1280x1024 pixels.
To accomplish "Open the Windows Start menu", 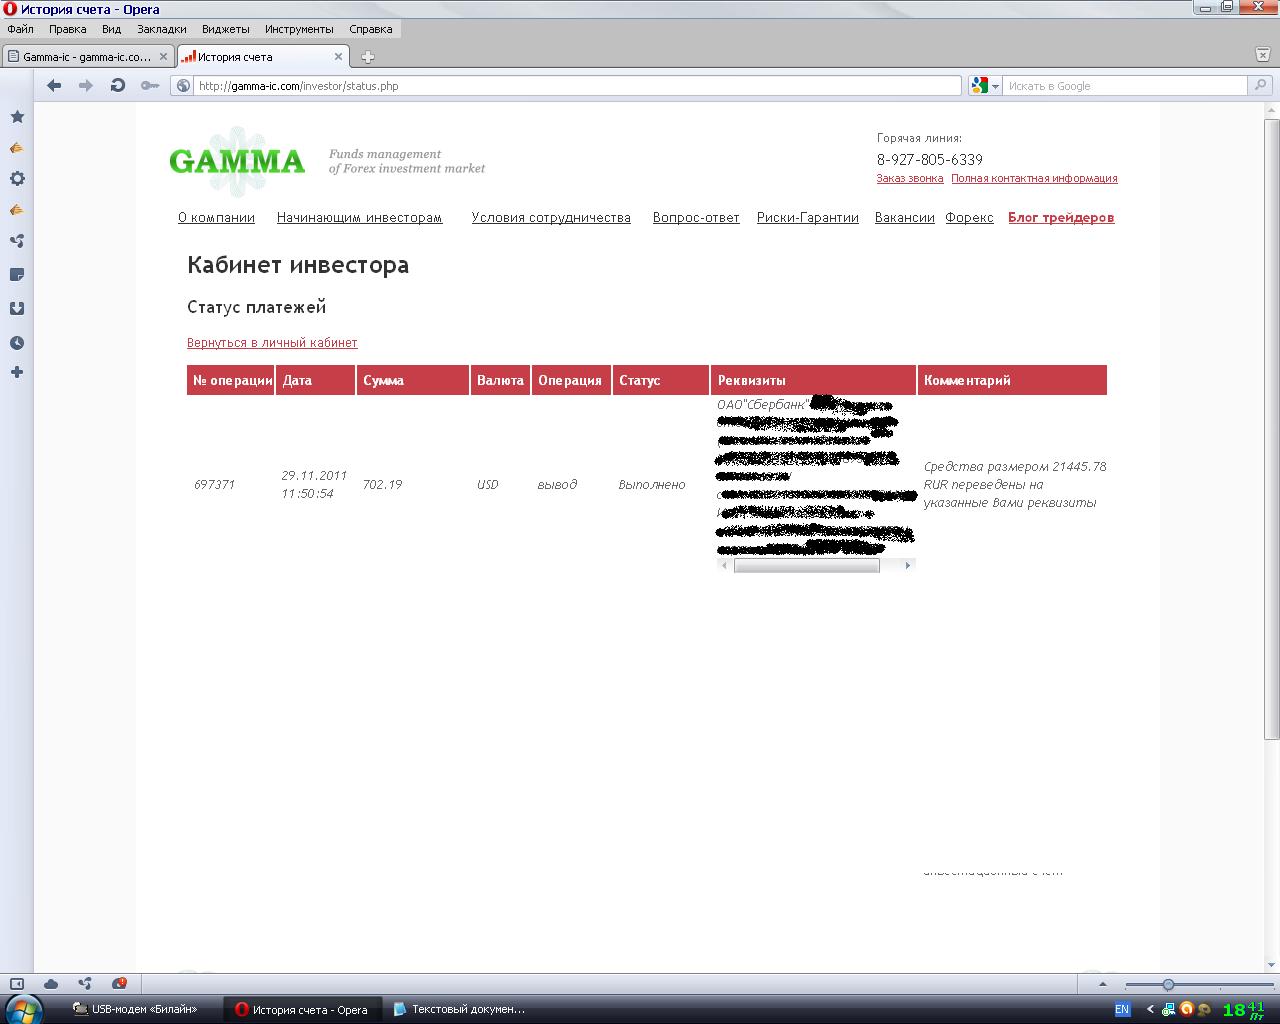I will (x=24, y=1008).
